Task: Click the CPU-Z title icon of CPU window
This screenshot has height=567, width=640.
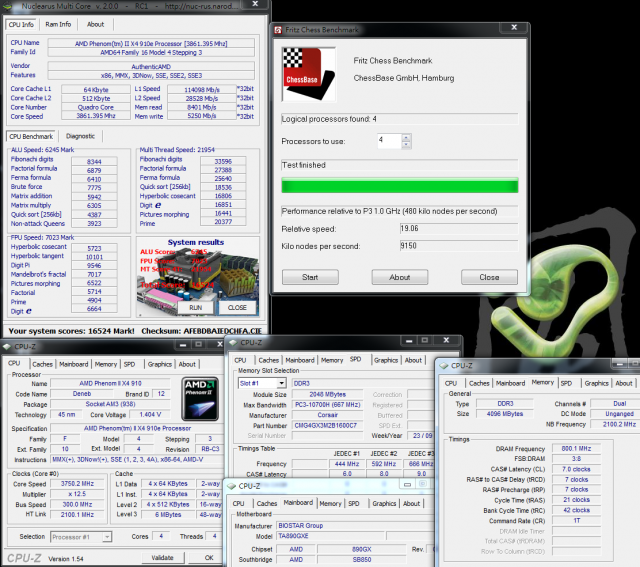Action: pyautogui.click(x=7, y=347)
